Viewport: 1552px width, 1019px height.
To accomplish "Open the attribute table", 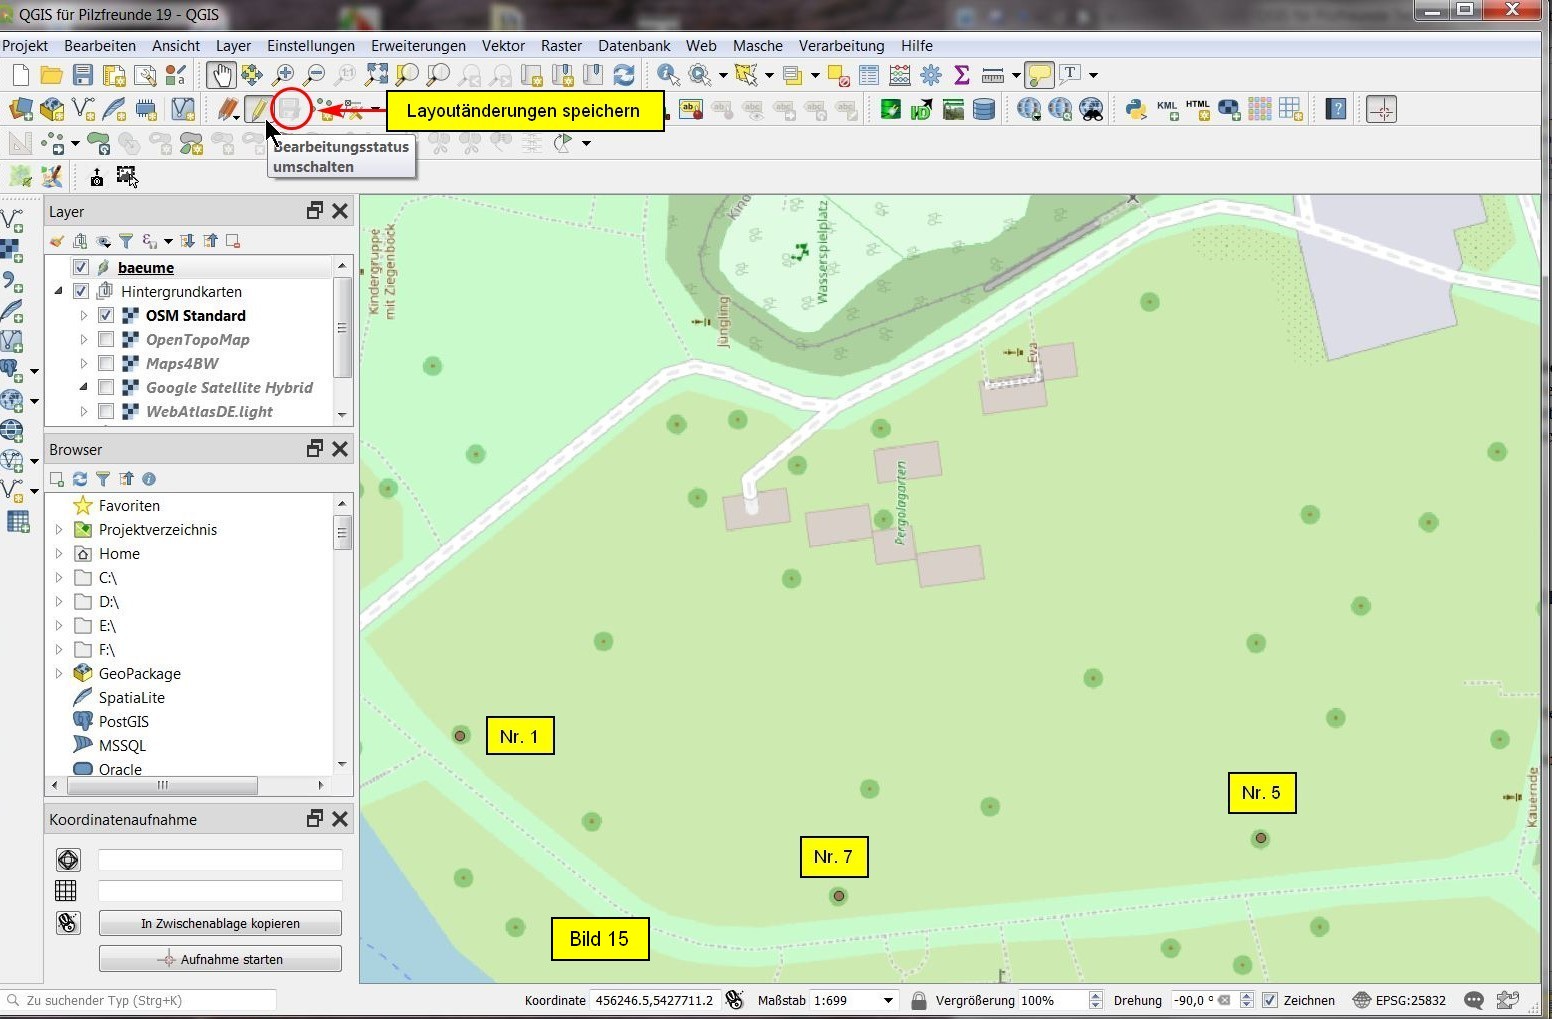I will (x=869, y=75).
